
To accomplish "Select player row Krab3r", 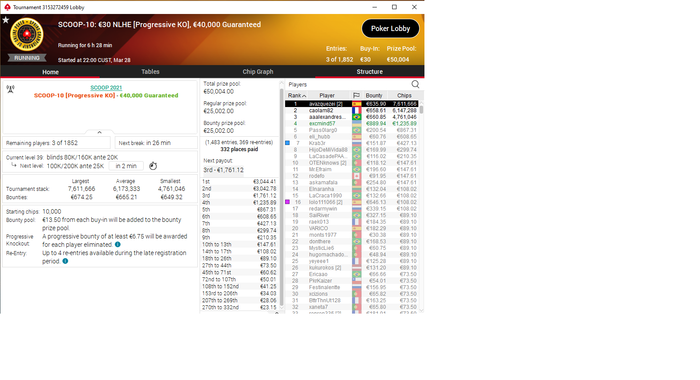I will click(x=351, y=143).
